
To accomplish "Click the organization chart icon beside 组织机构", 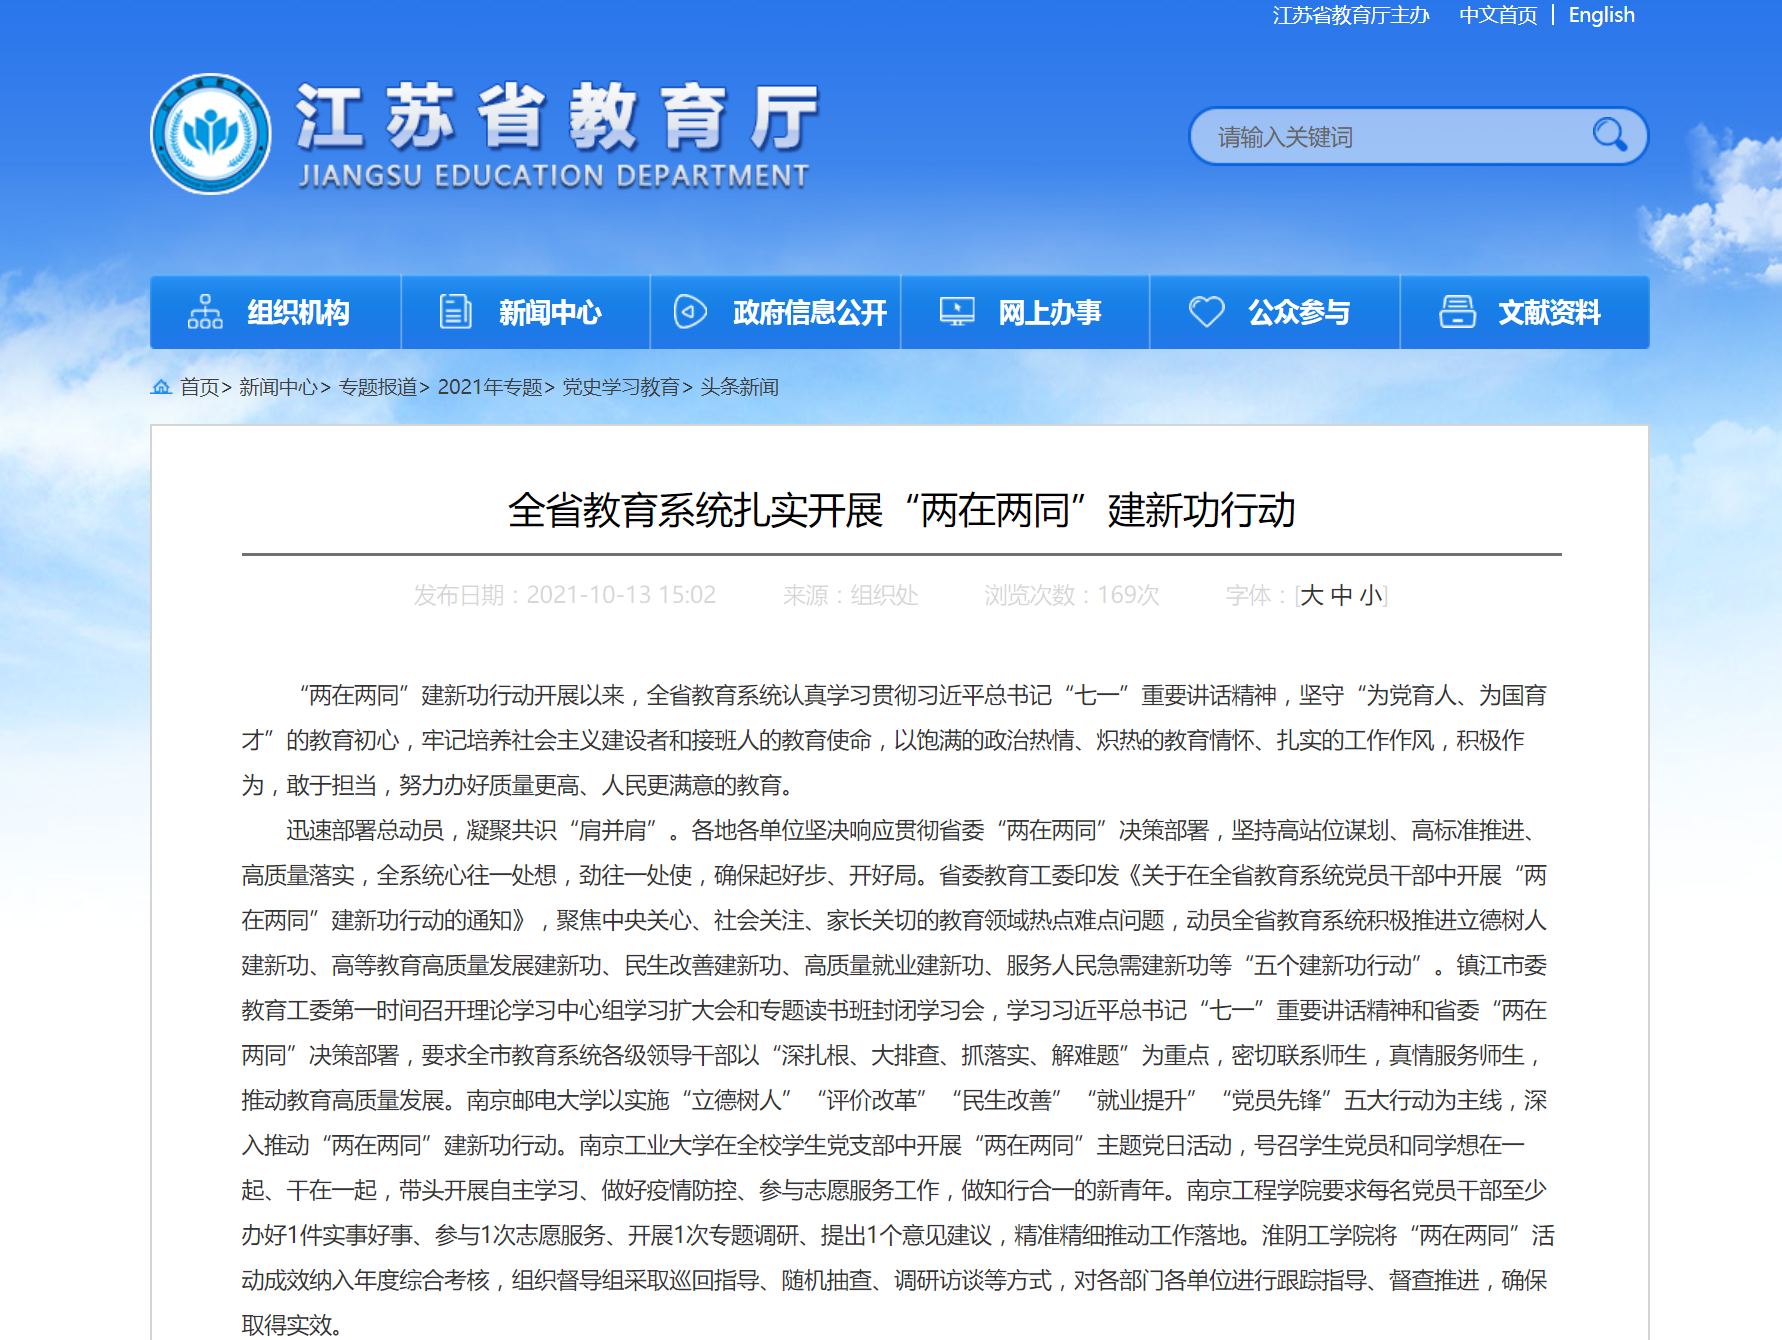I will click(205, 312).
